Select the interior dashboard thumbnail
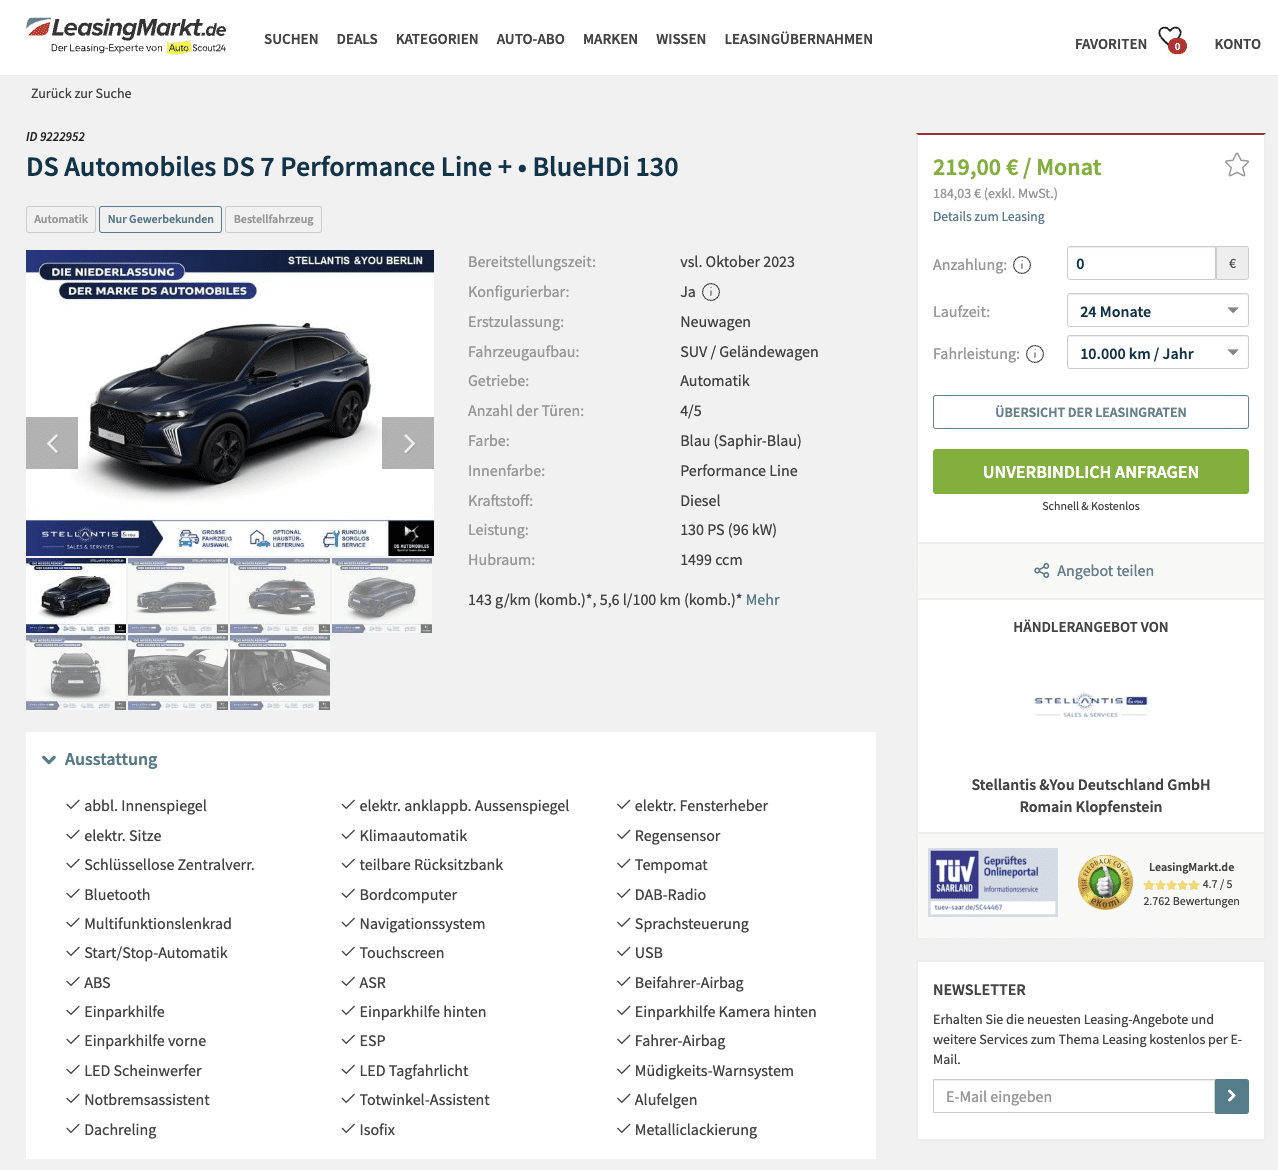 coord(178,672)
